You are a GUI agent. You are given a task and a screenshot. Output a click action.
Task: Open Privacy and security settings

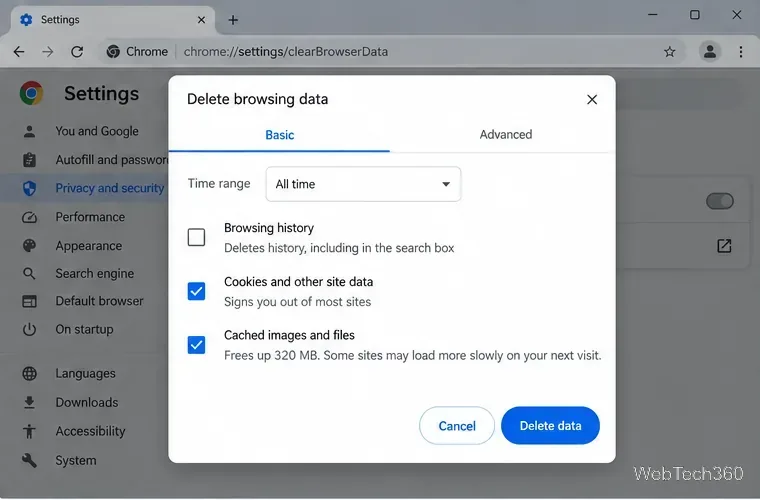(x=110, y=188)
